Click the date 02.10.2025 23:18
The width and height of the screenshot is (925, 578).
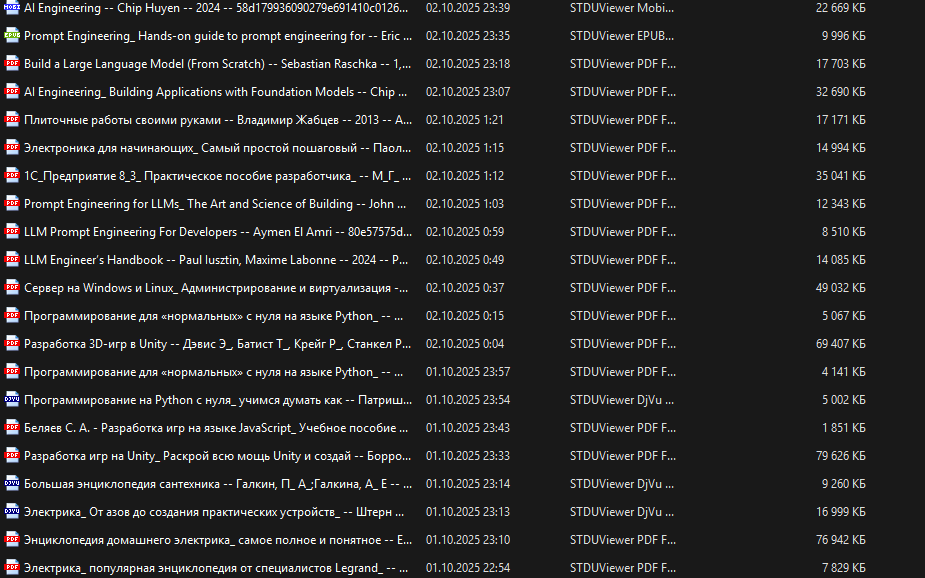coord(468,64)
